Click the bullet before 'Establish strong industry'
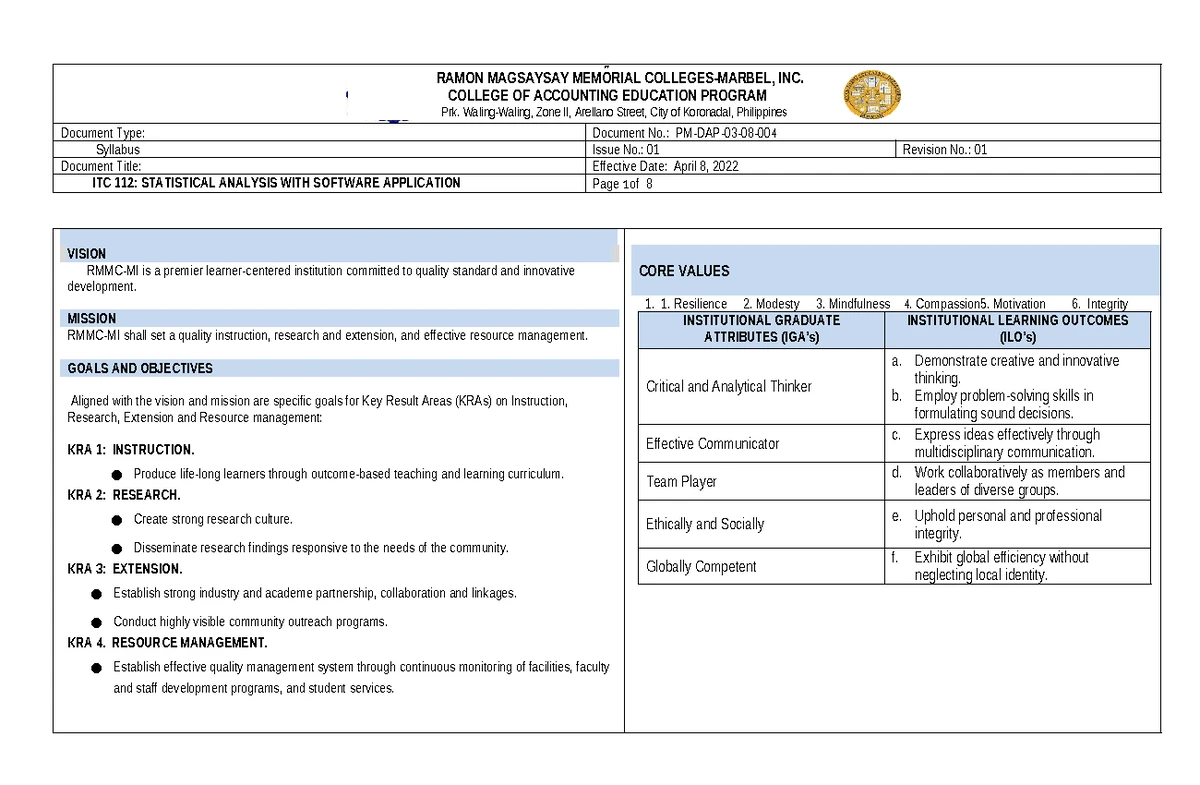Image resolution: width=1200 pixels, height=785 pixels. coord(96,594)
